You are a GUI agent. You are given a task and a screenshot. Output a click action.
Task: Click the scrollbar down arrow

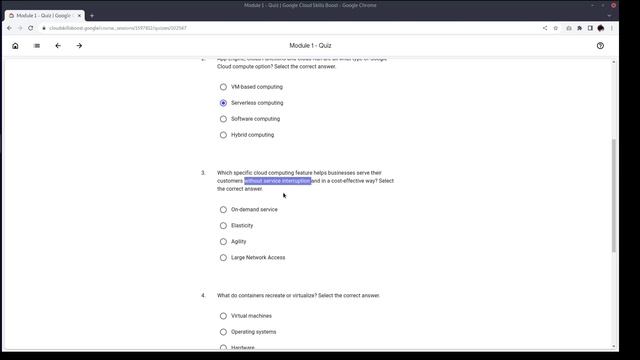[613, 347]
